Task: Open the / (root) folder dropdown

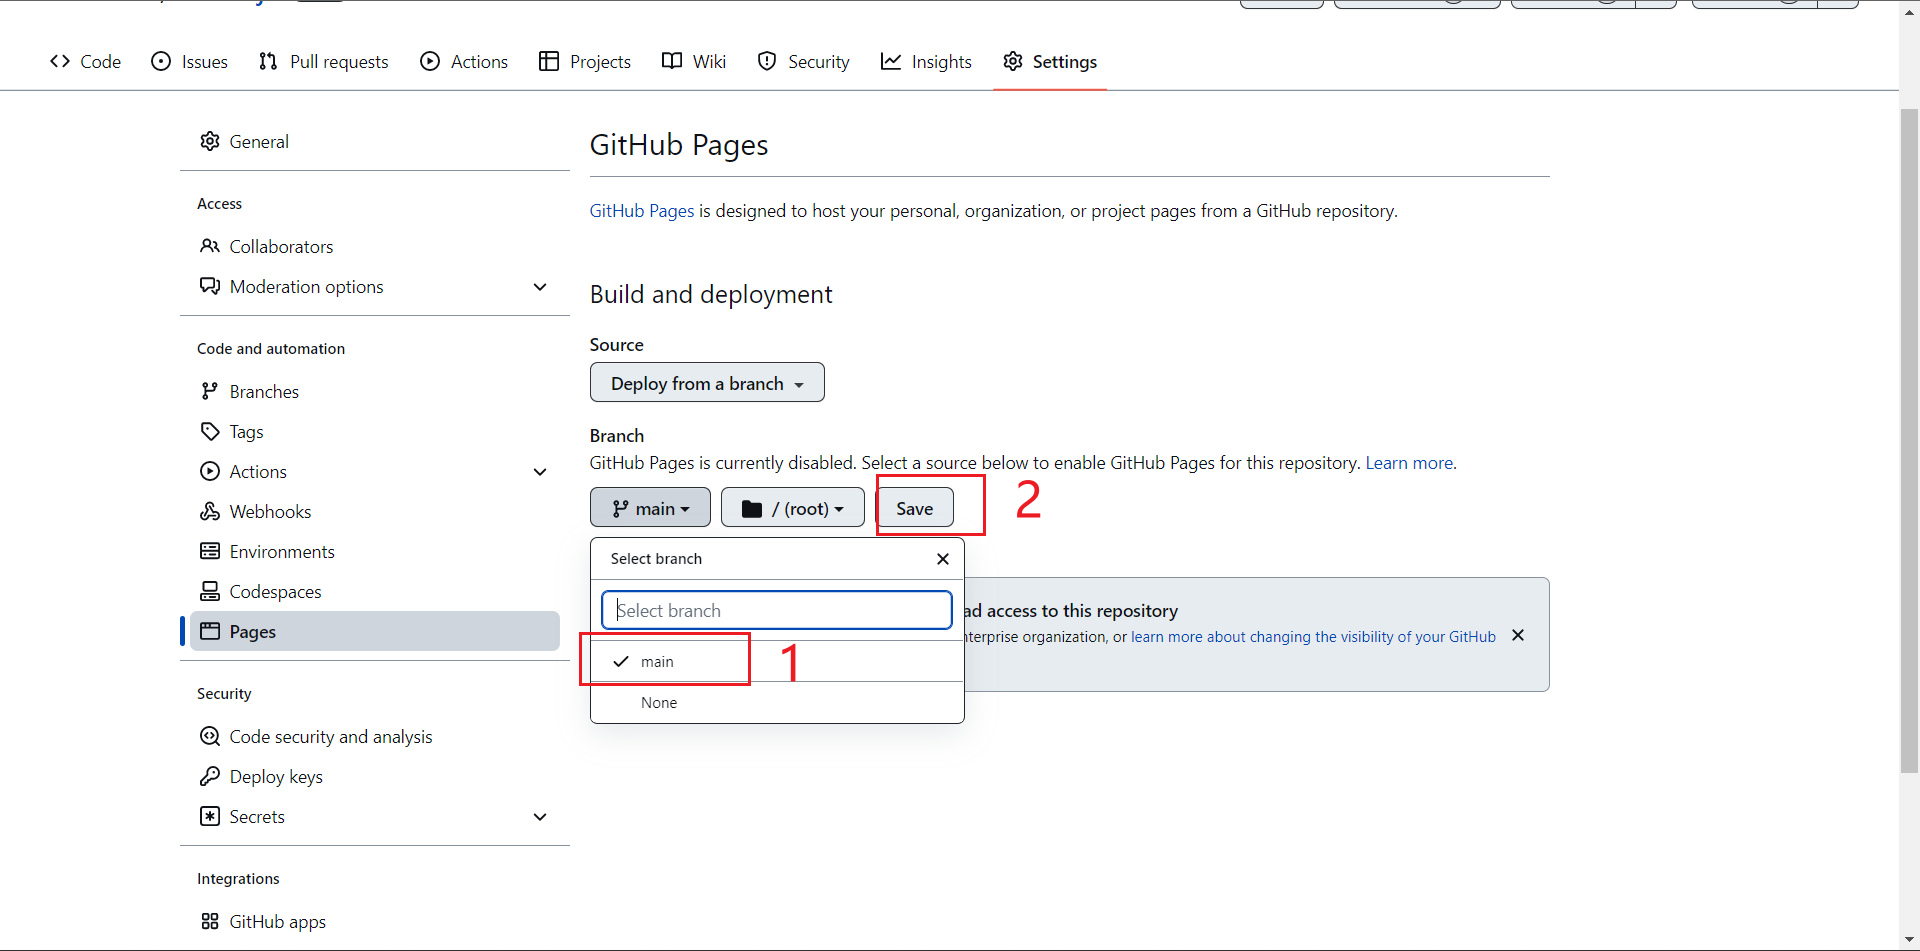Action: 792,508
